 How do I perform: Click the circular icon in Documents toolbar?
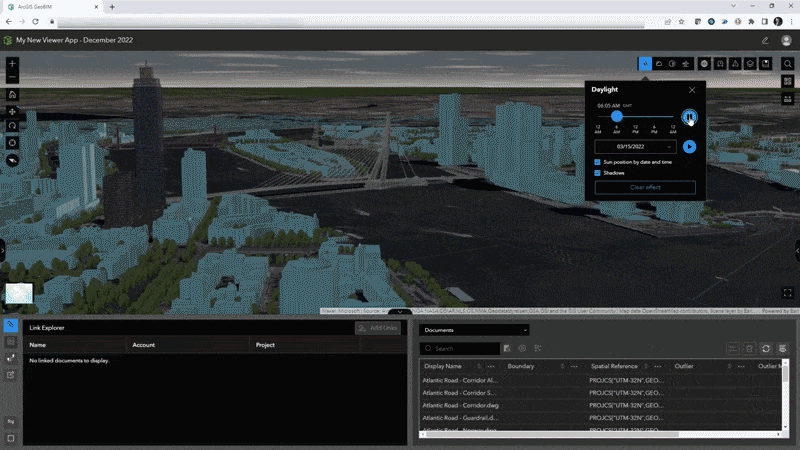click(522, 348)
